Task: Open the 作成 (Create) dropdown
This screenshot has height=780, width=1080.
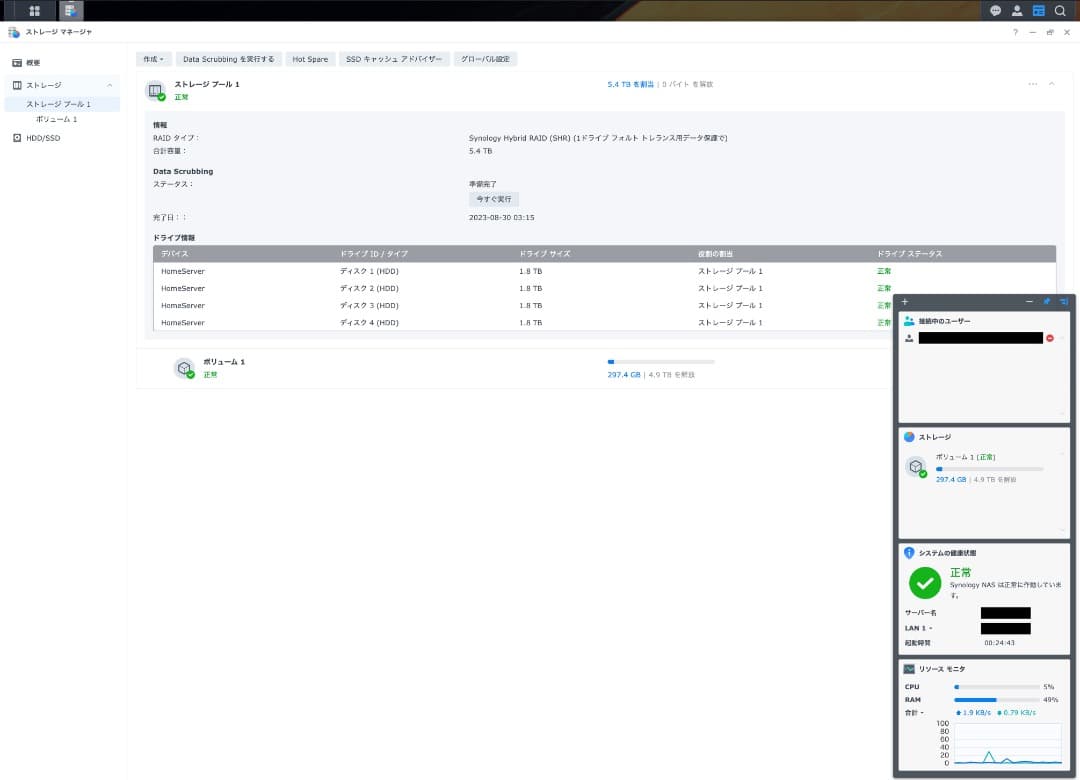Action: point(153,58)
